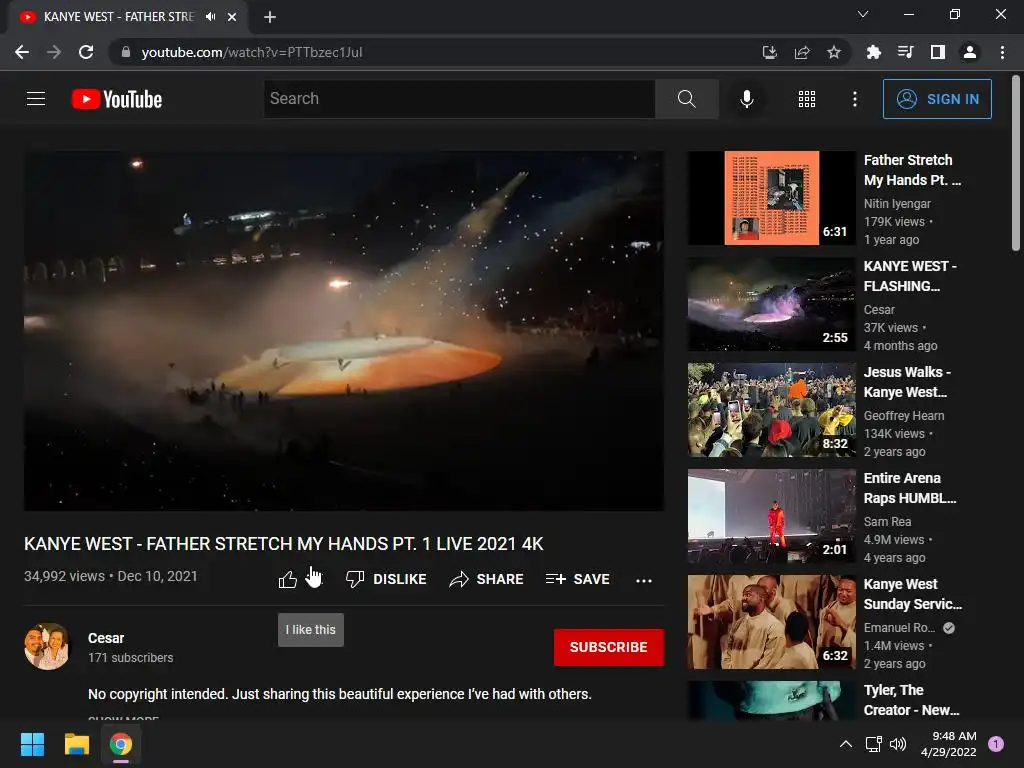
Task: Share this page from address bar
Action: 802,52
